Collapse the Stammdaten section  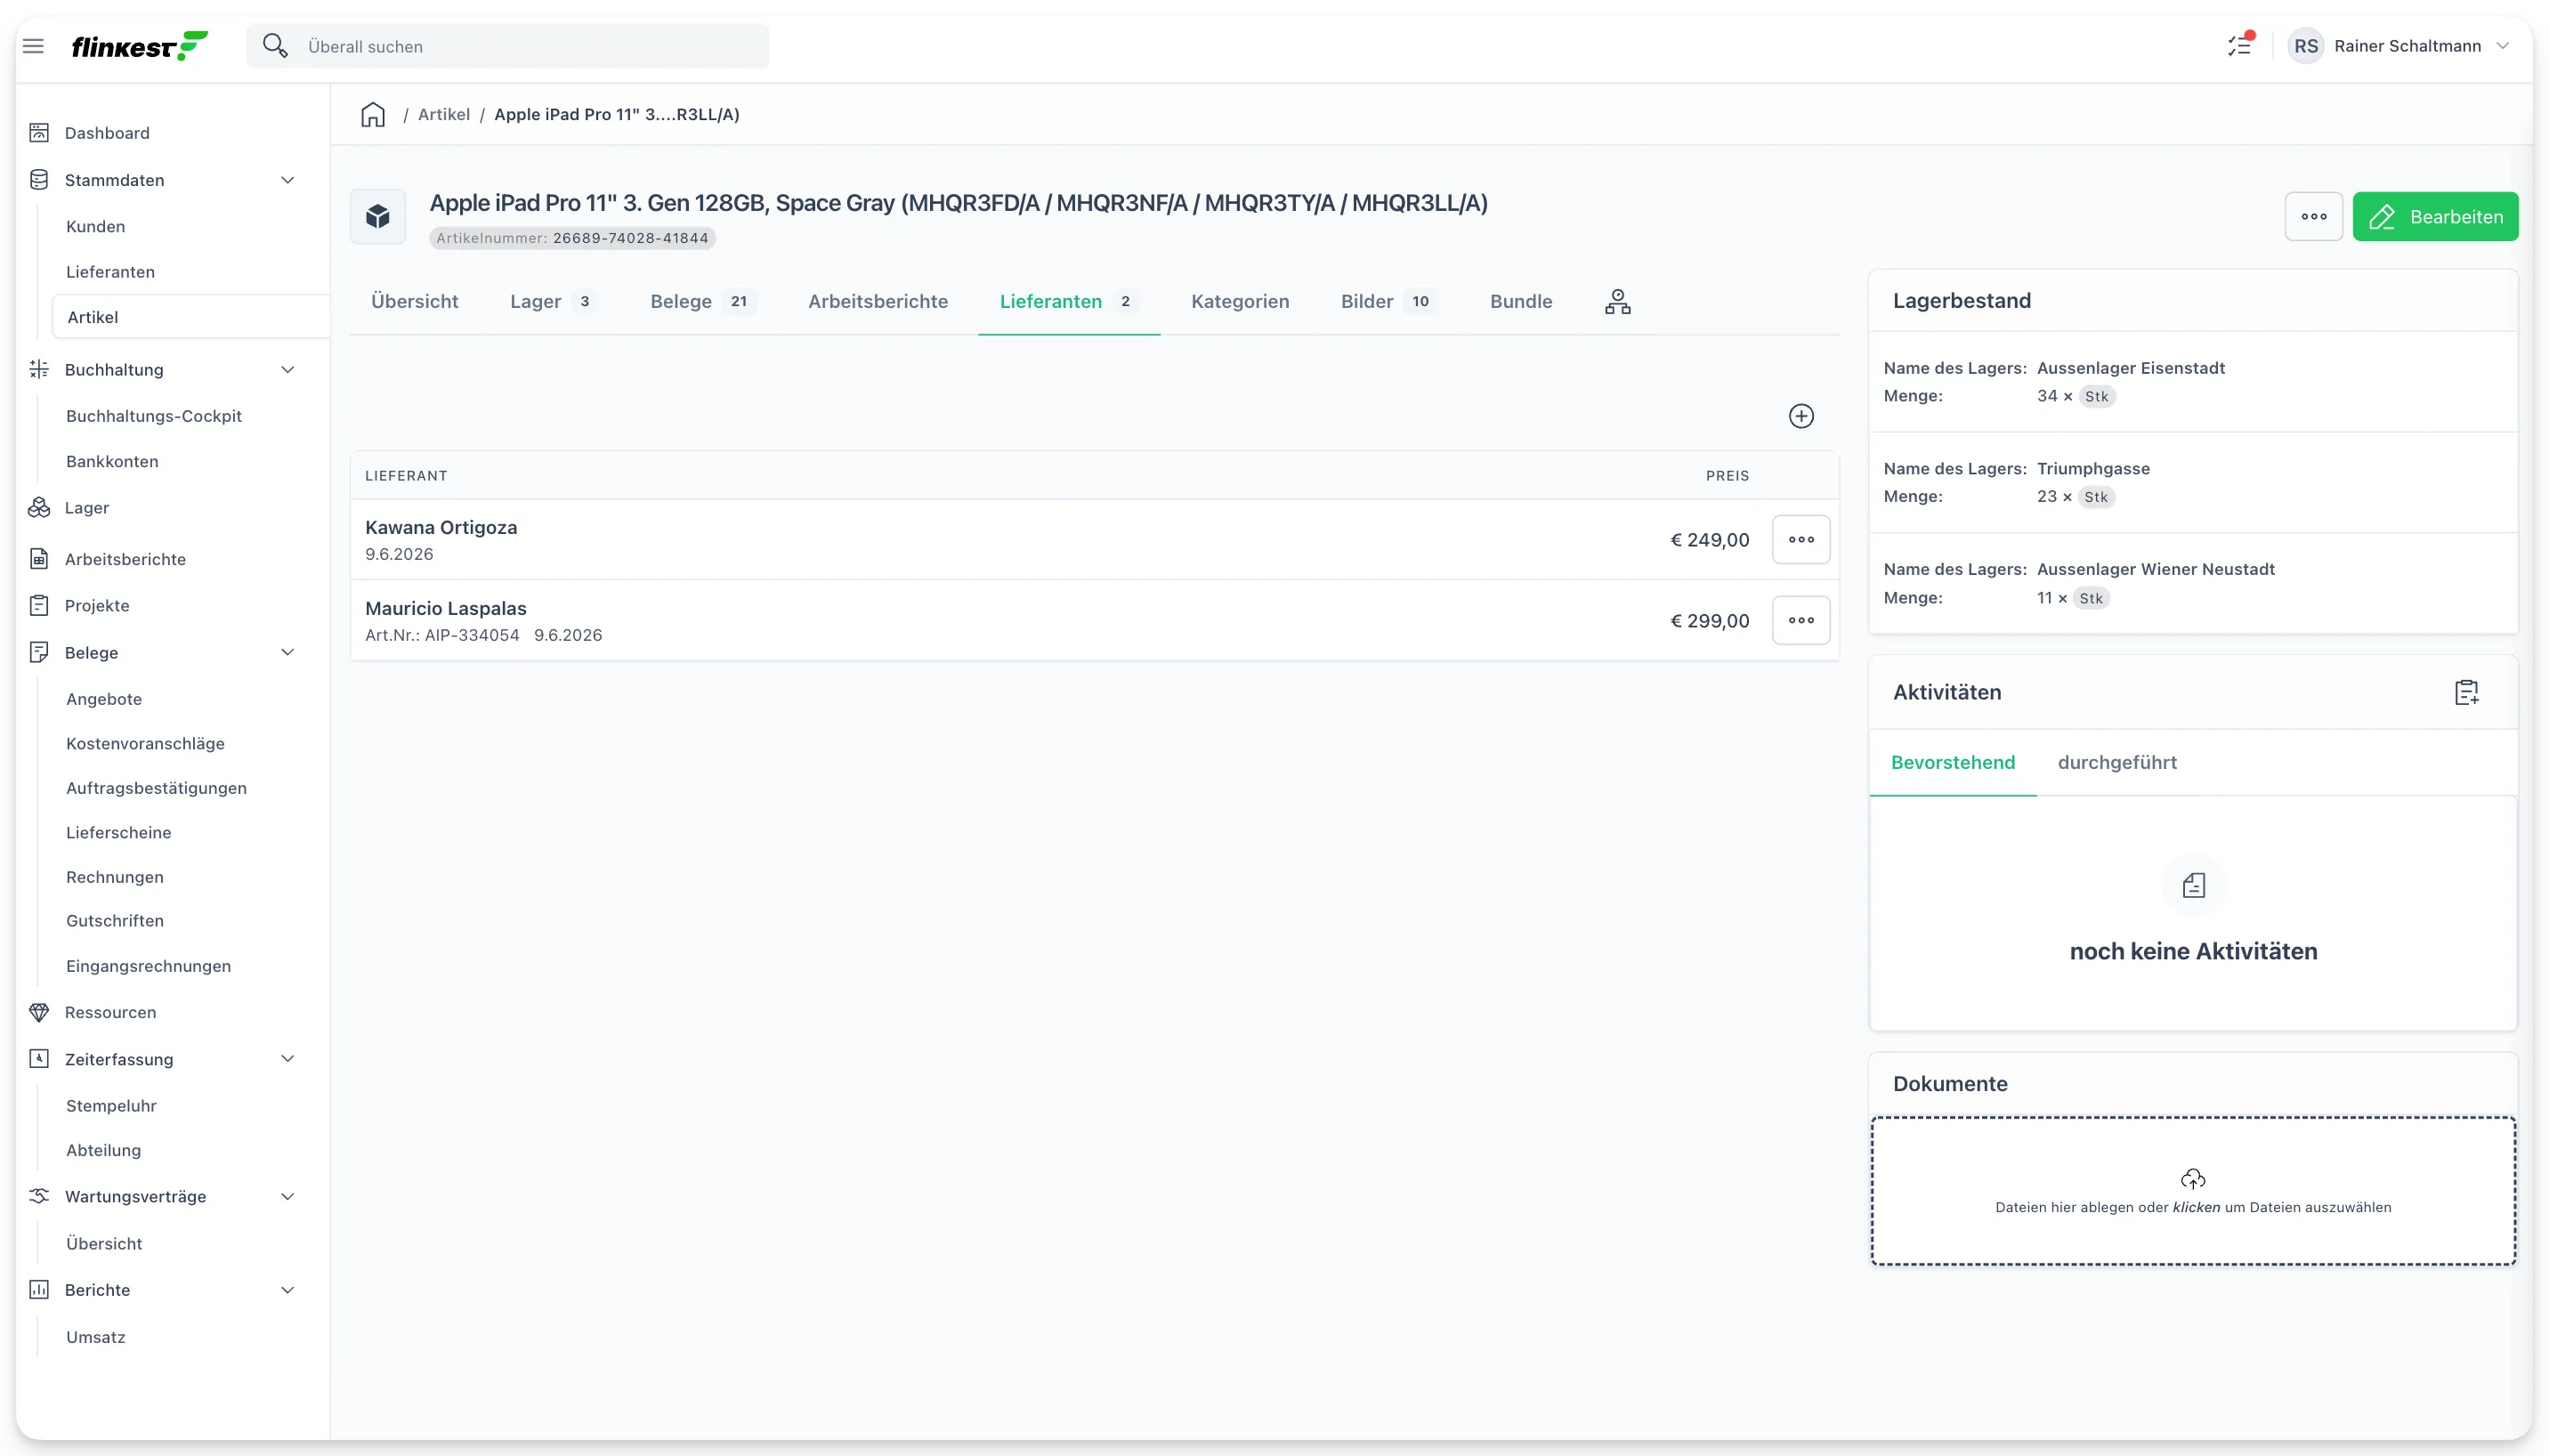[x=287, y=180]
